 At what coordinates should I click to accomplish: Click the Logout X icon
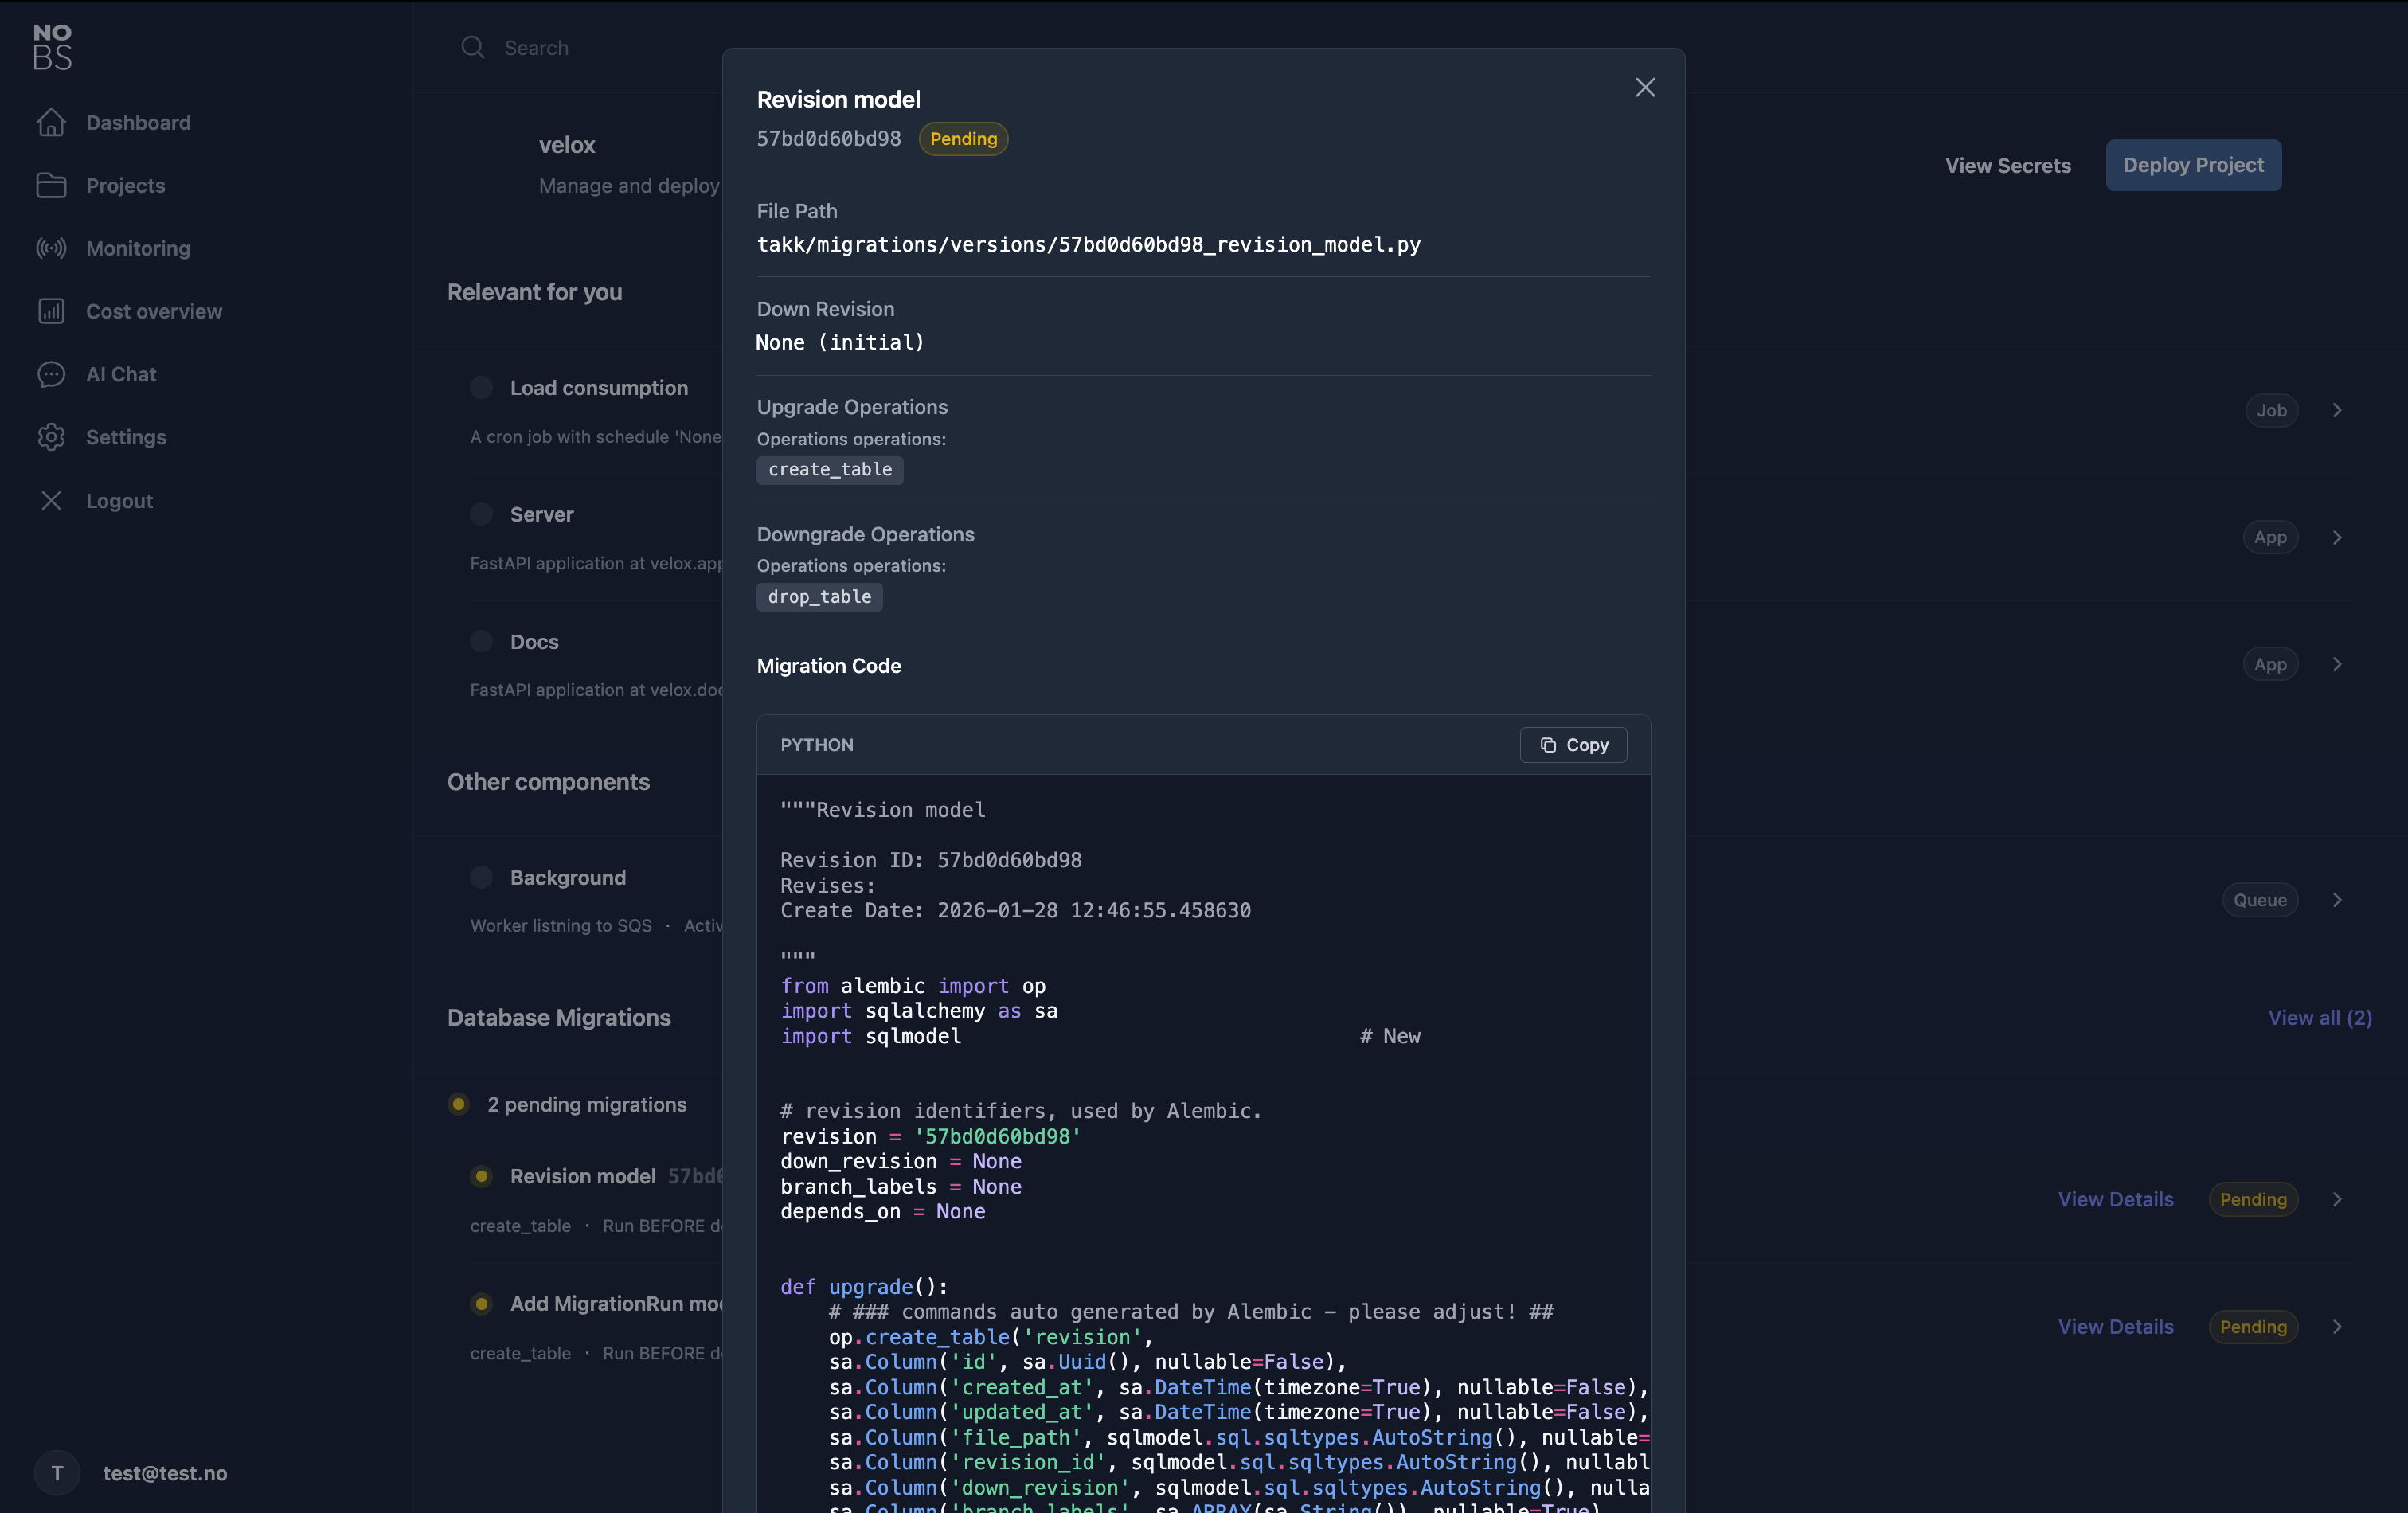coord(51,500)
